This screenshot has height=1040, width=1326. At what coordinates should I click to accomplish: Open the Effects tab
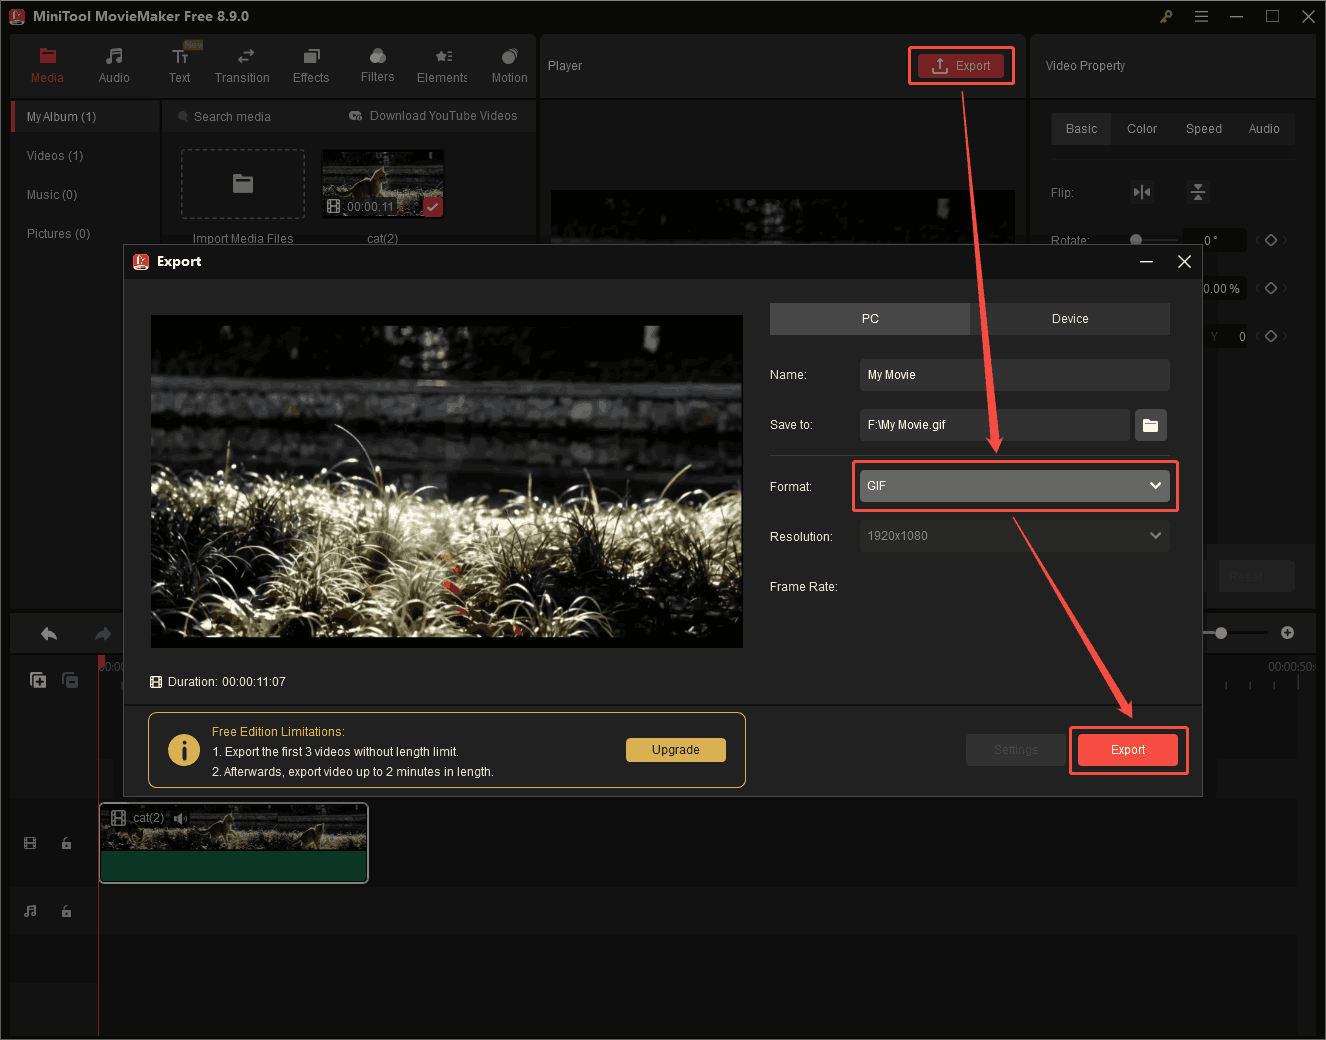[311, 66]
